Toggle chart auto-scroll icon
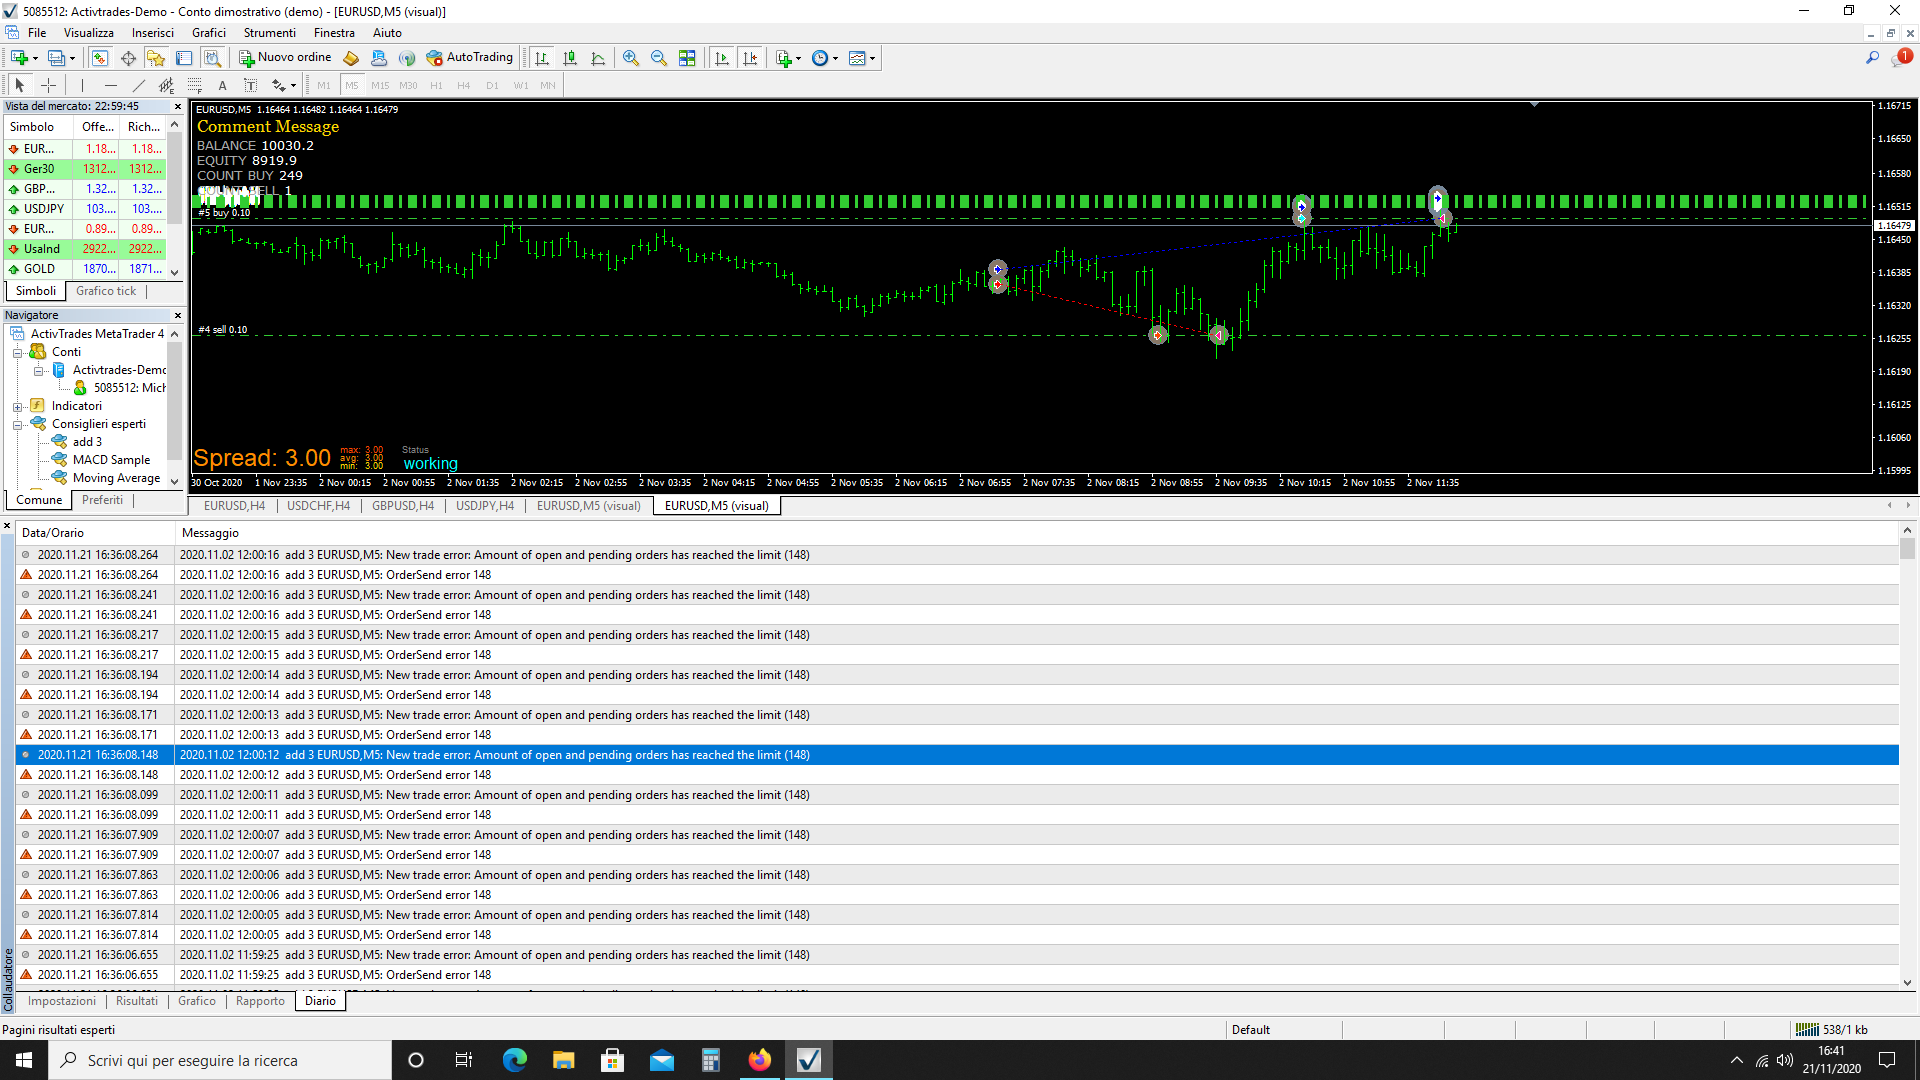The width and height of the screenshot is (1920, 1080). 722,58
